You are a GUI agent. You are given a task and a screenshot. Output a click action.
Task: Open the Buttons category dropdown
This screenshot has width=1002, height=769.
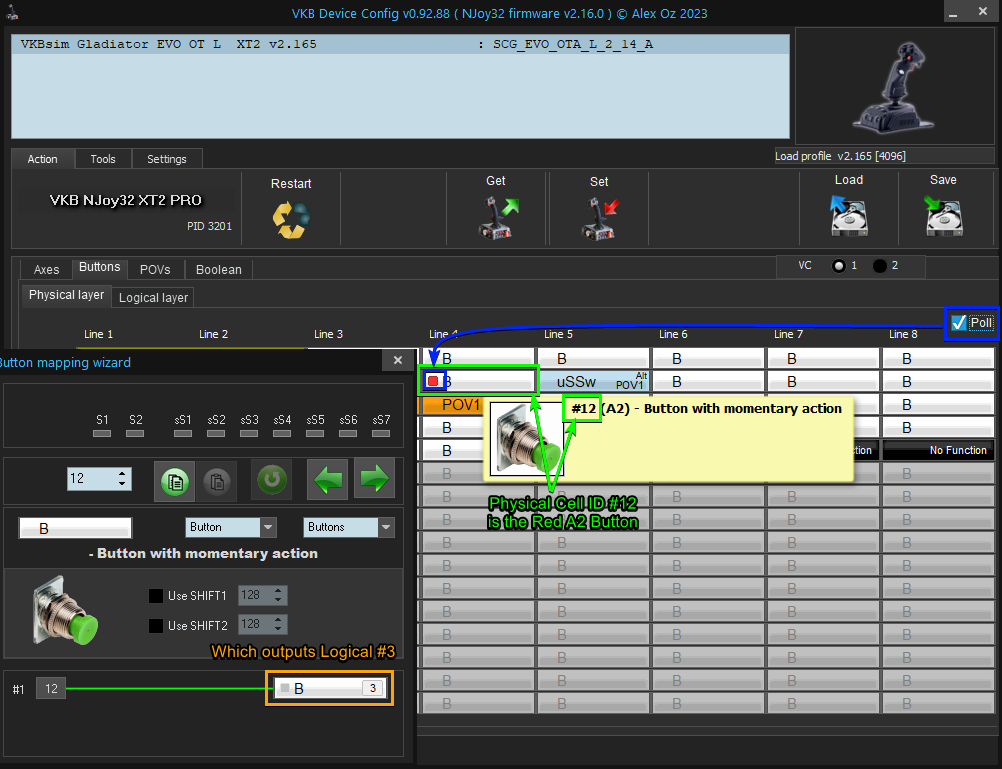[x=349, y=527]
